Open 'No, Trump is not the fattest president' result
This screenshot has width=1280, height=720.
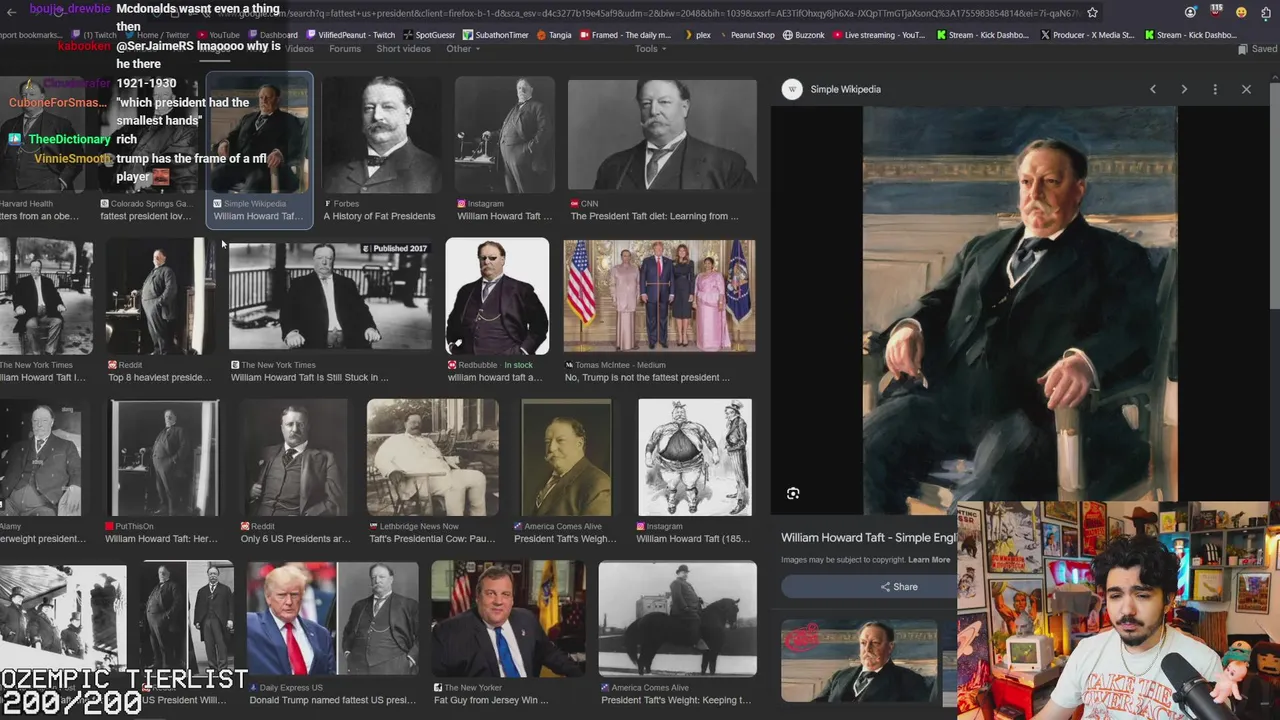pyautogui.click(x=660, y=311)
